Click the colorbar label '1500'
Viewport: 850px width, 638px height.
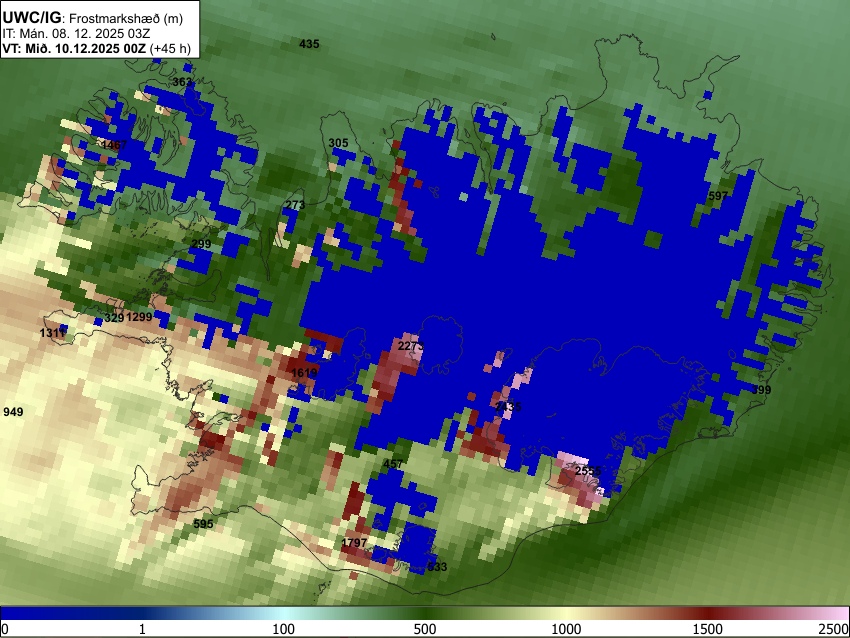click(x=707, y=629)
